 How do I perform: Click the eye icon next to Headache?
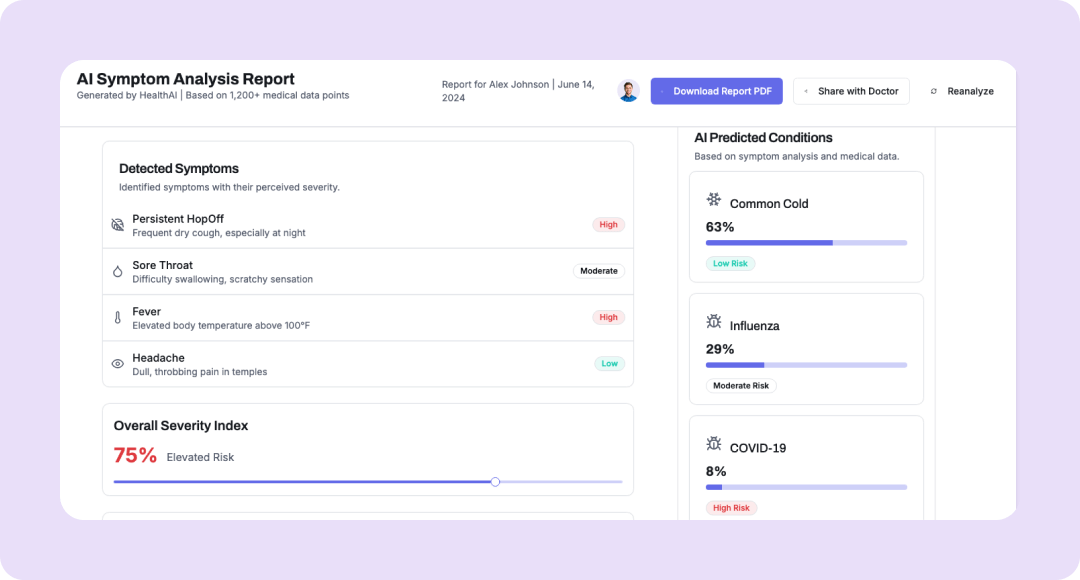coord(117,364)
